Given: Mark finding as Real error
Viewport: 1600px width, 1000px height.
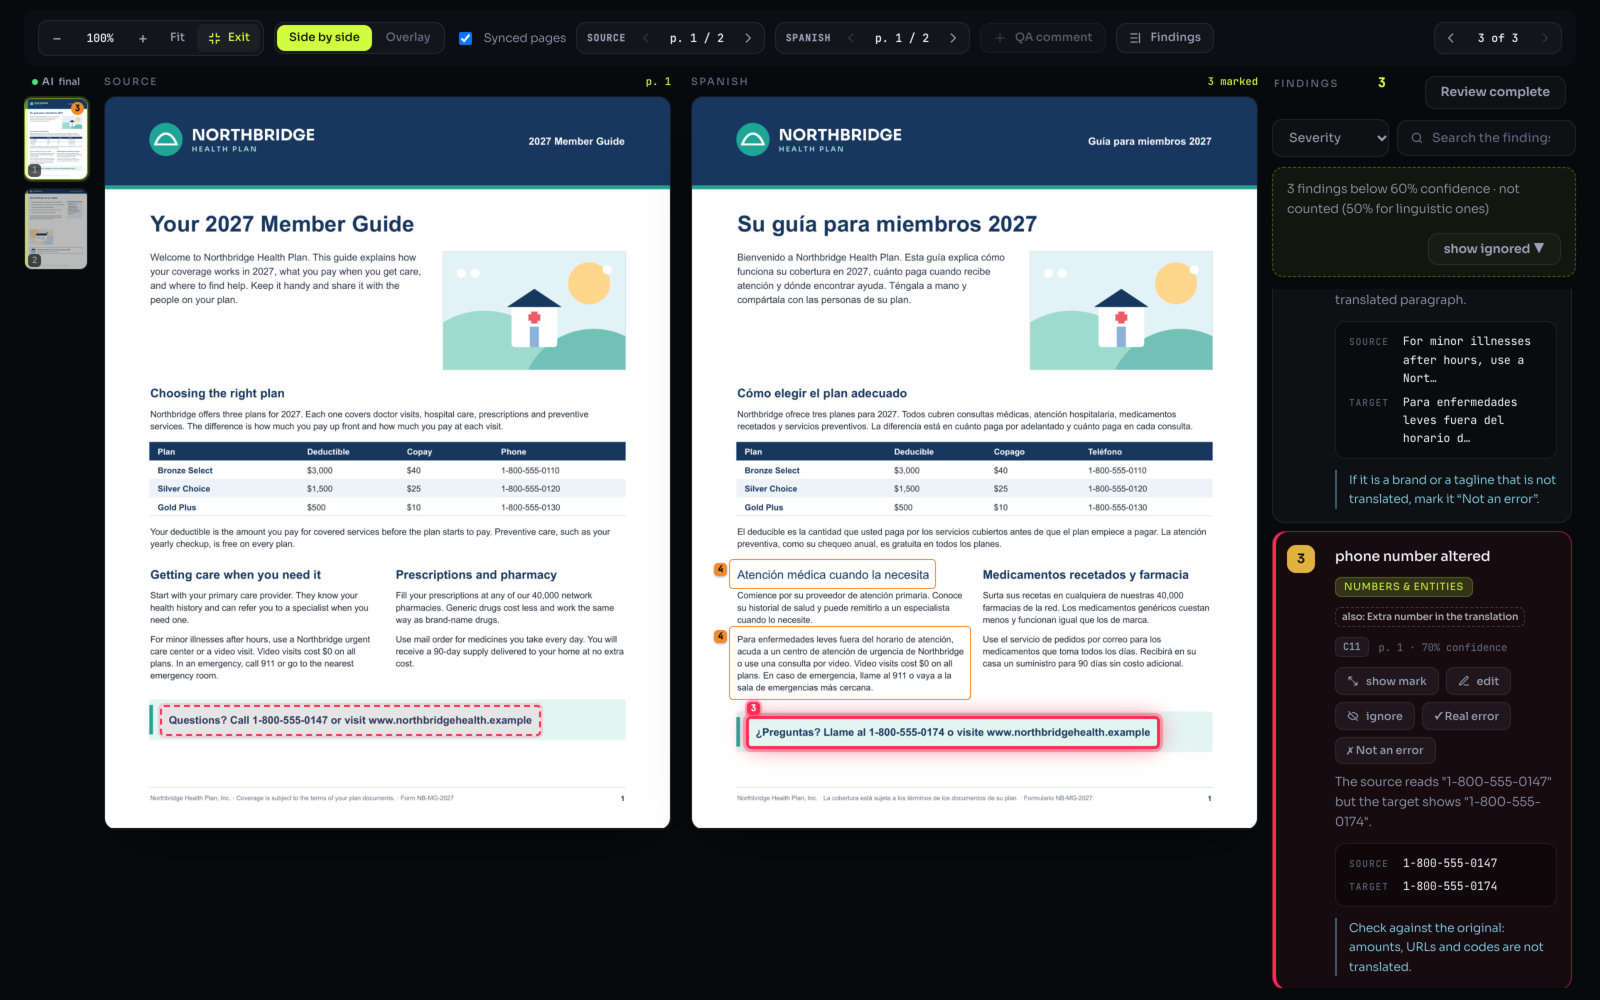Looking at the screenshot, I should [1466, 716].
